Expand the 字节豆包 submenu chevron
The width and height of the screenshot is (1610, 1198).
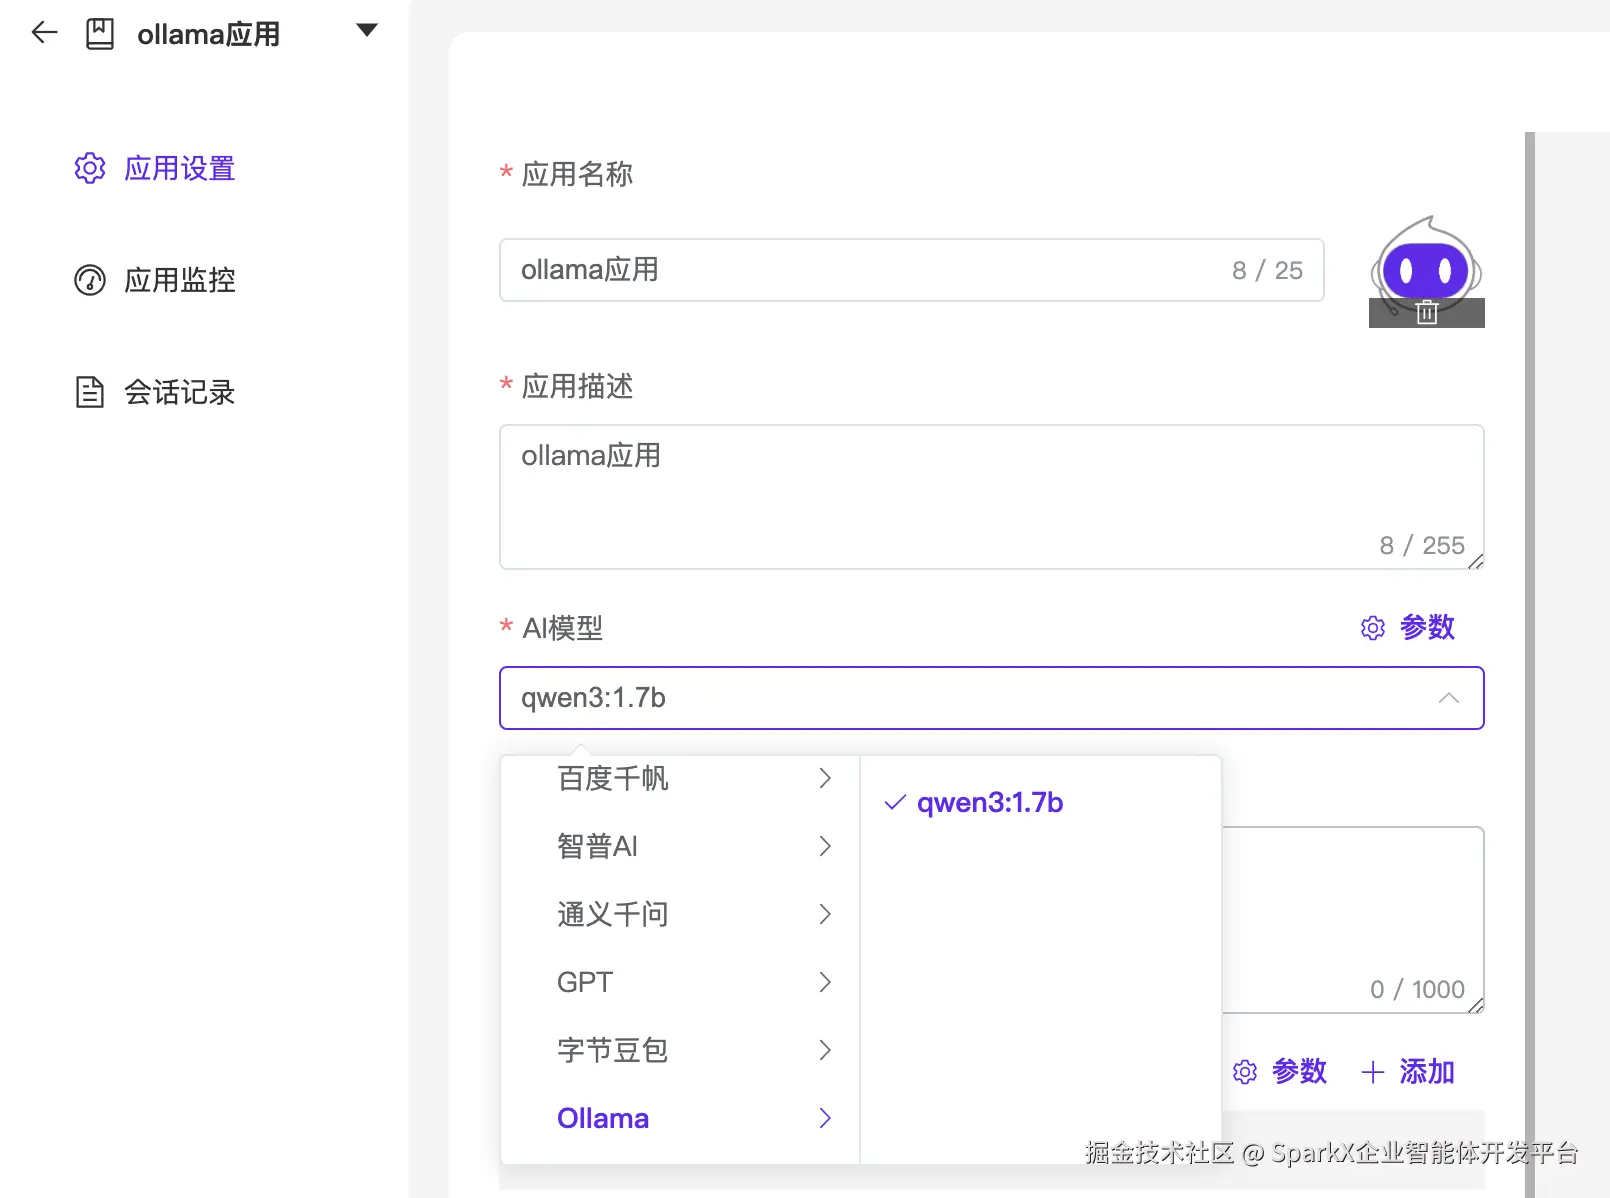(825, 1050)
